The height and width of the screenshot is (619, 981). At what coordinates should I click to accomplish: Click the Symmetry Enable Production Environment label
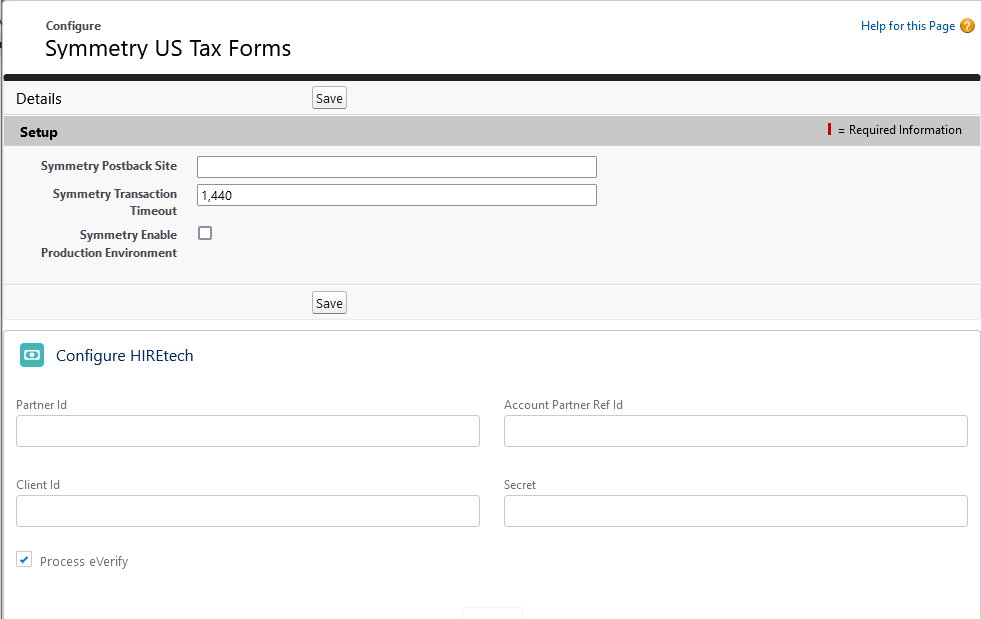pyautogui.click(x=109, y=244)
